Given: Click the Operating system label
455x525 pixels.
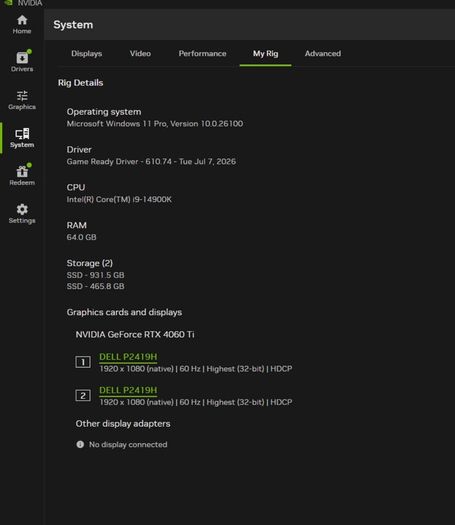Looking at the screenshot, I should (x=104, y=112).
